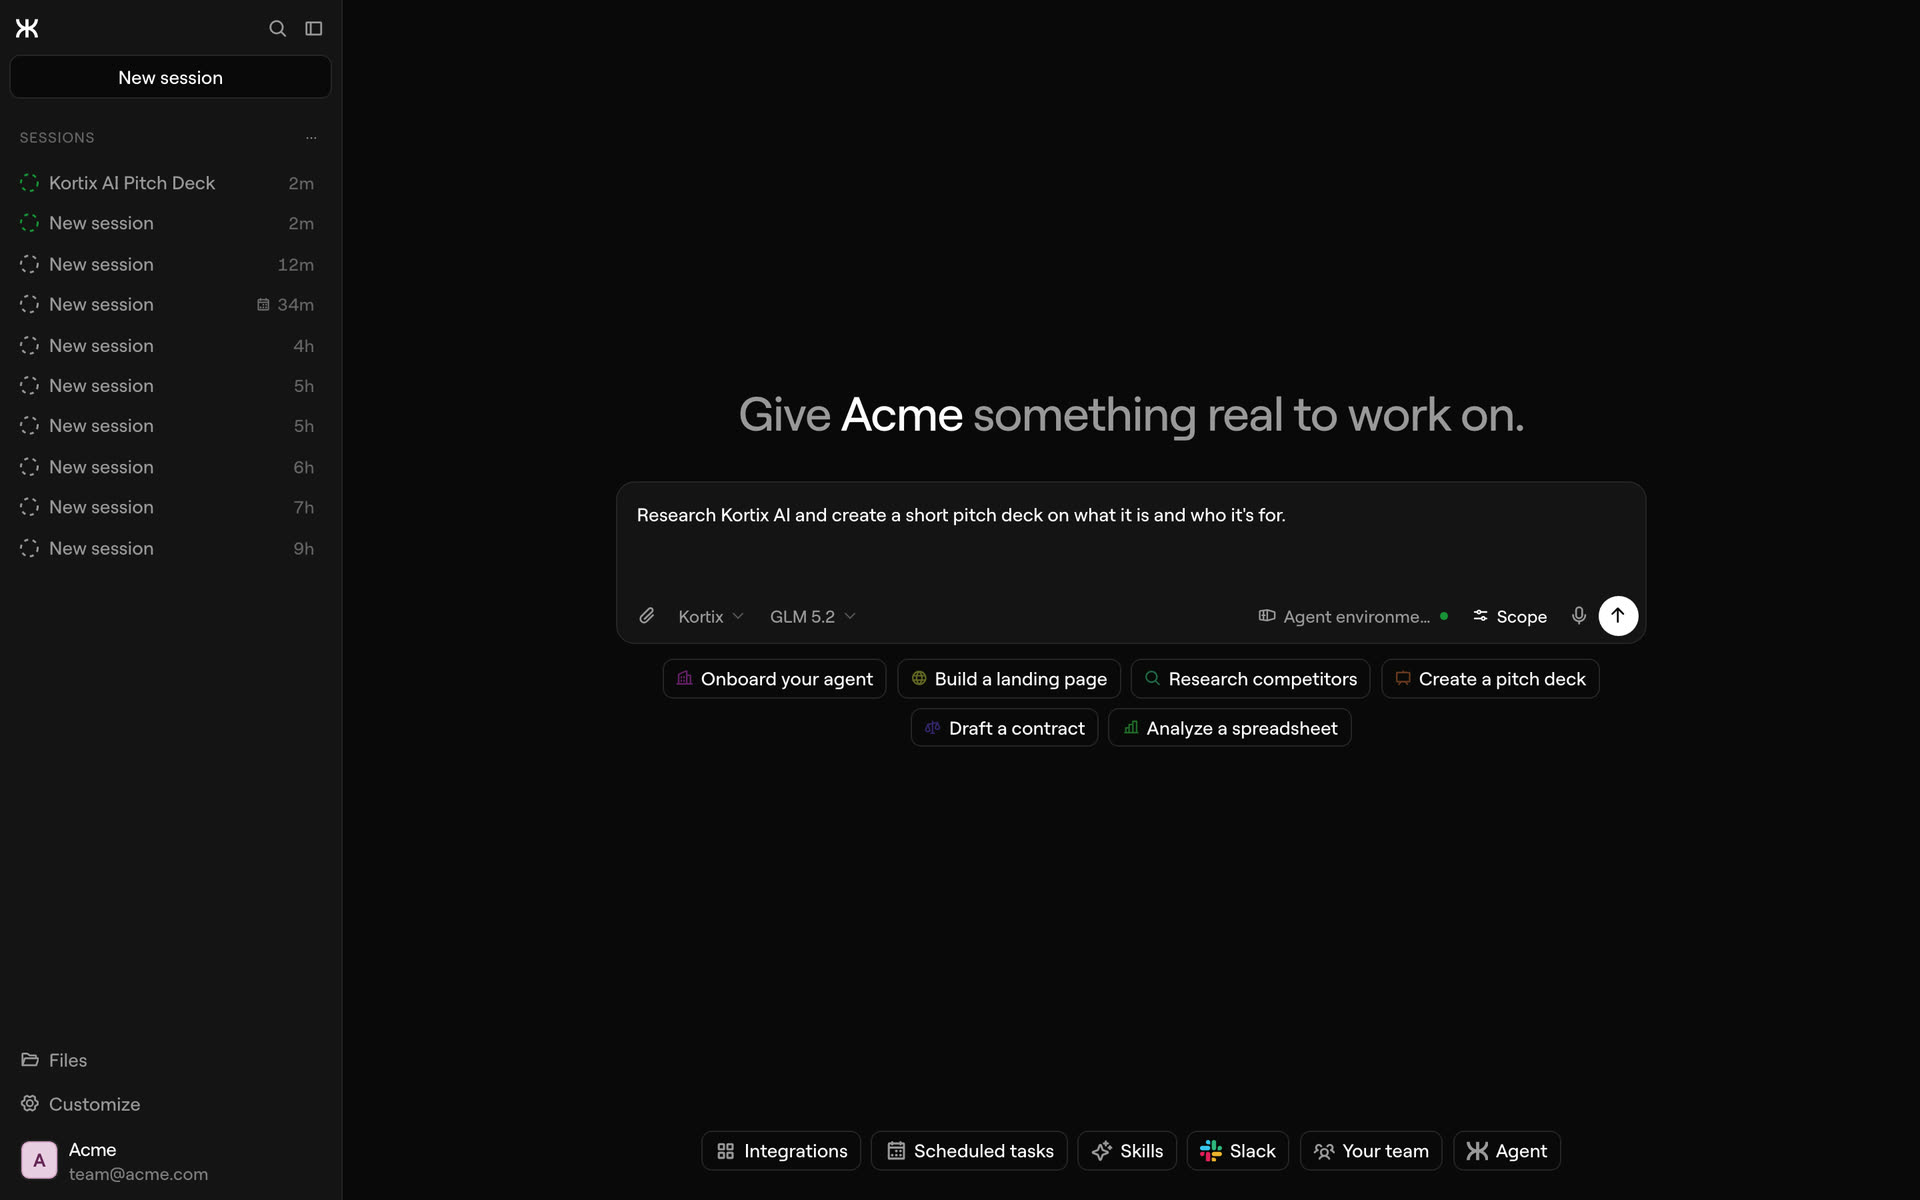Select the Draft a contract suggestion

(x=1004, y=728)
